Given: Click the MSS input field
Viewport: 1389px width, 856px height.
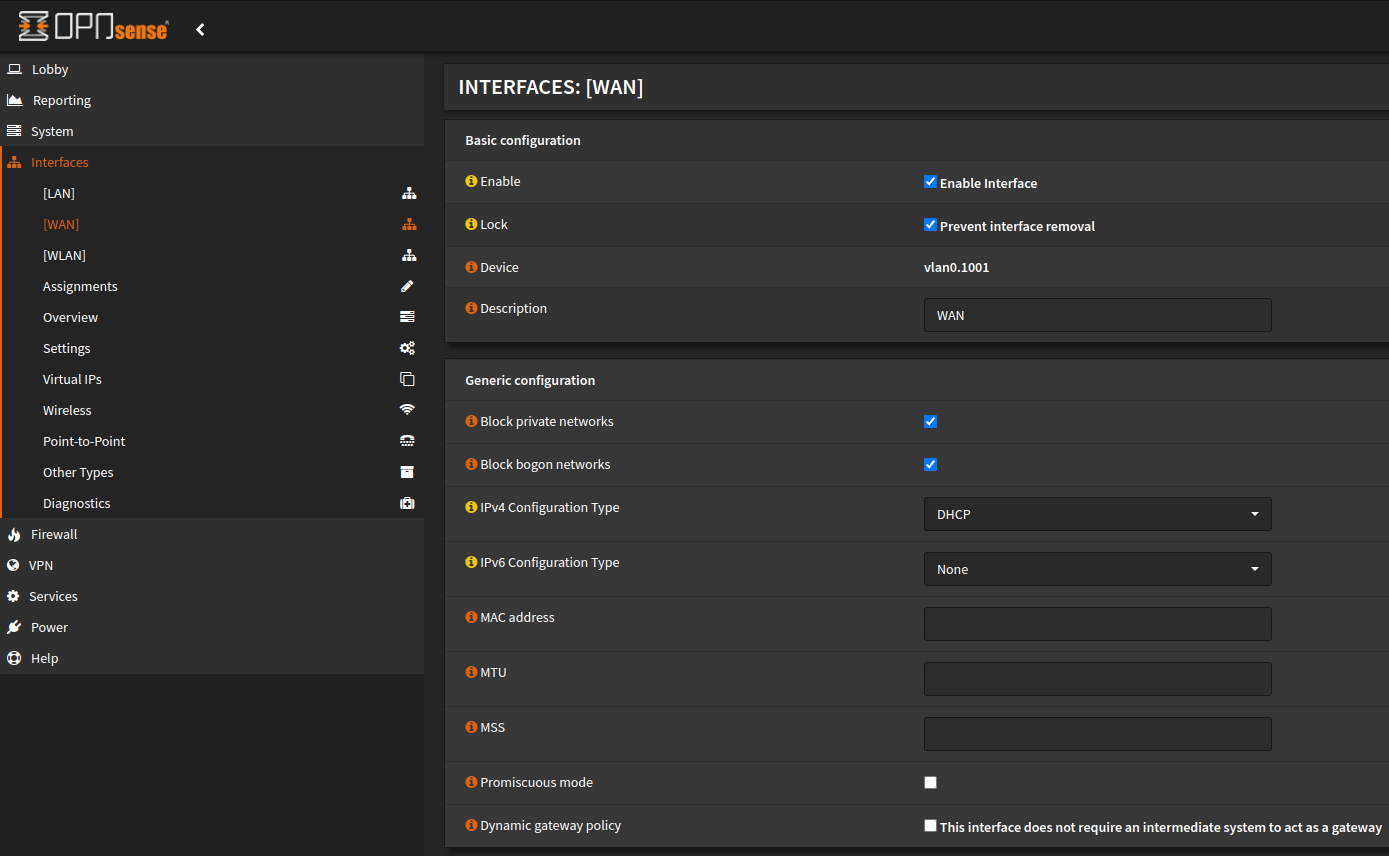Looking at the screenshot, I should (1097, 734).
